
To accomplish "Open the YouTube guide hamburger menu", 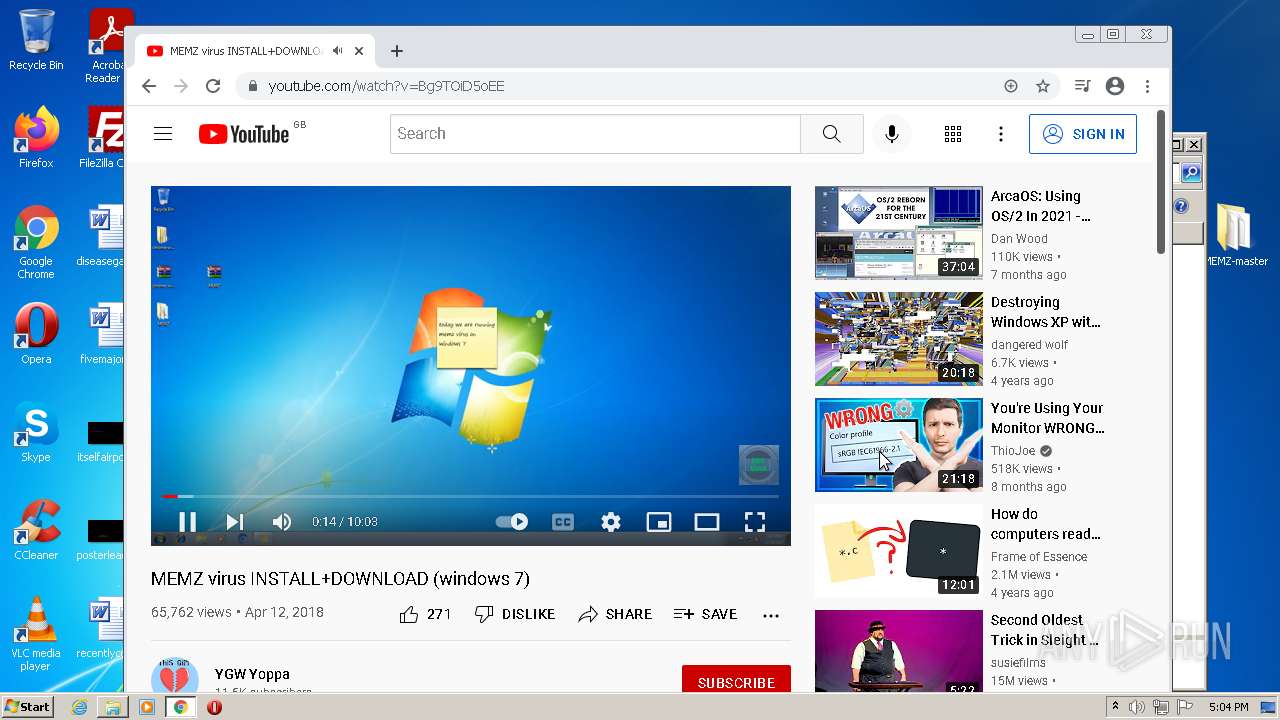I will pos(163,134).
